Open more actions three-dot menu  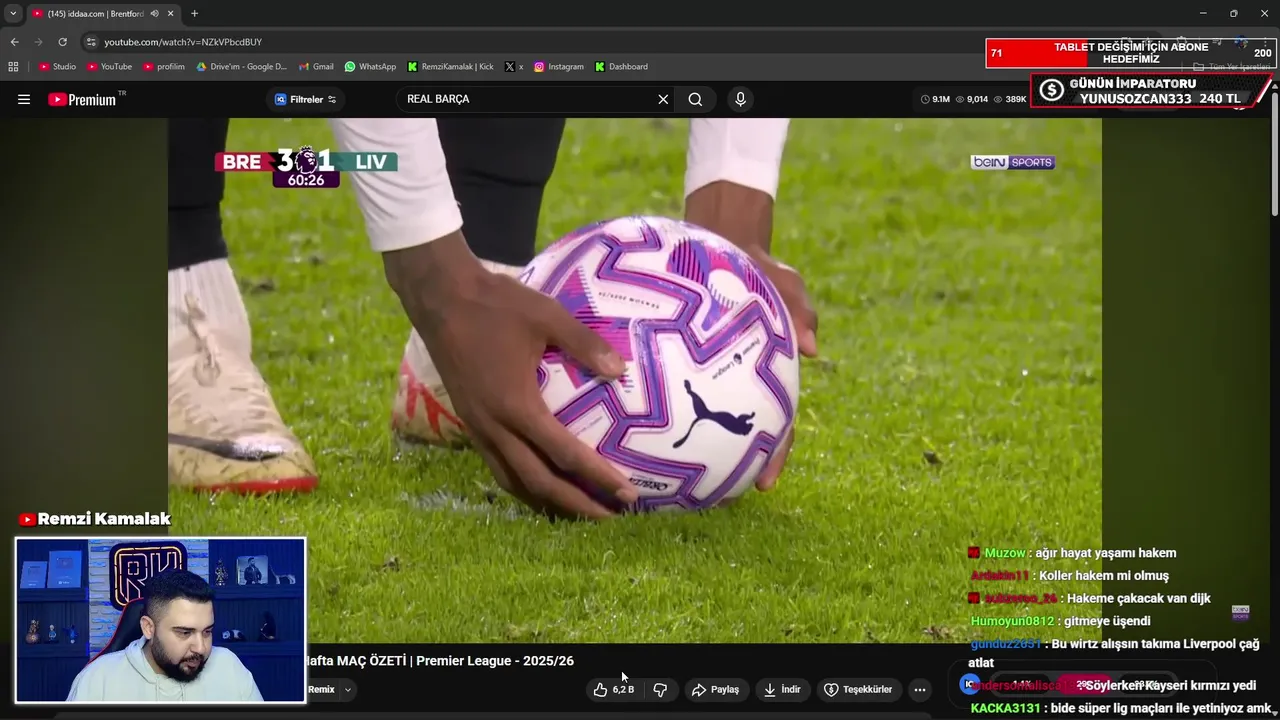click(920, 689)
